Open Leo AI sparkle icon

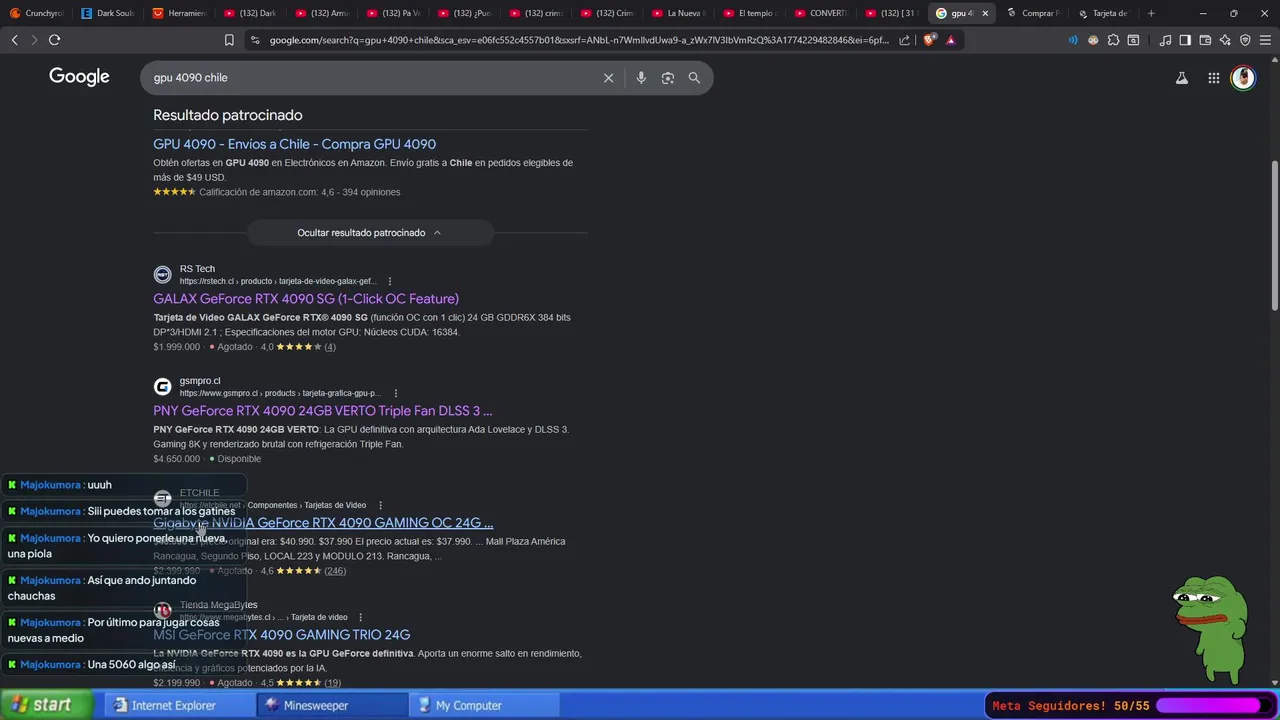[1225, 40]
